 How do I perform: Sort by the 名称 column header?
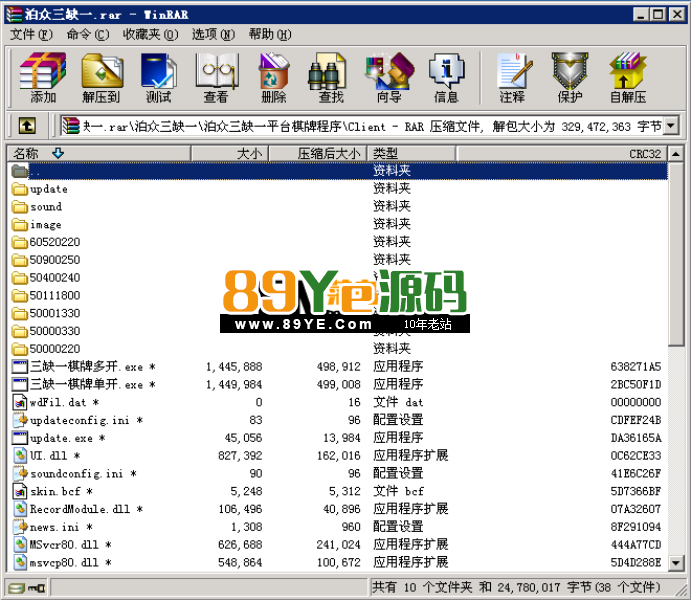point(99,153)
